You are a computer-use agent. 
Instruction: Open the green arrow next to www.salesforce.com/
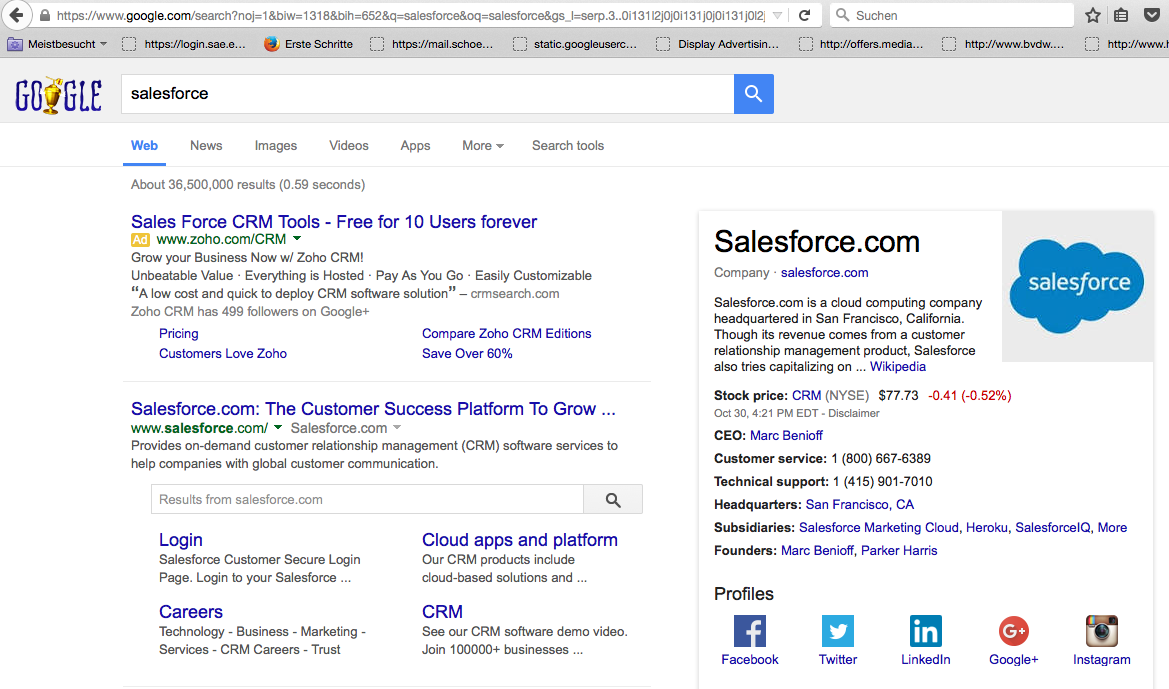[x=278, y=427]
